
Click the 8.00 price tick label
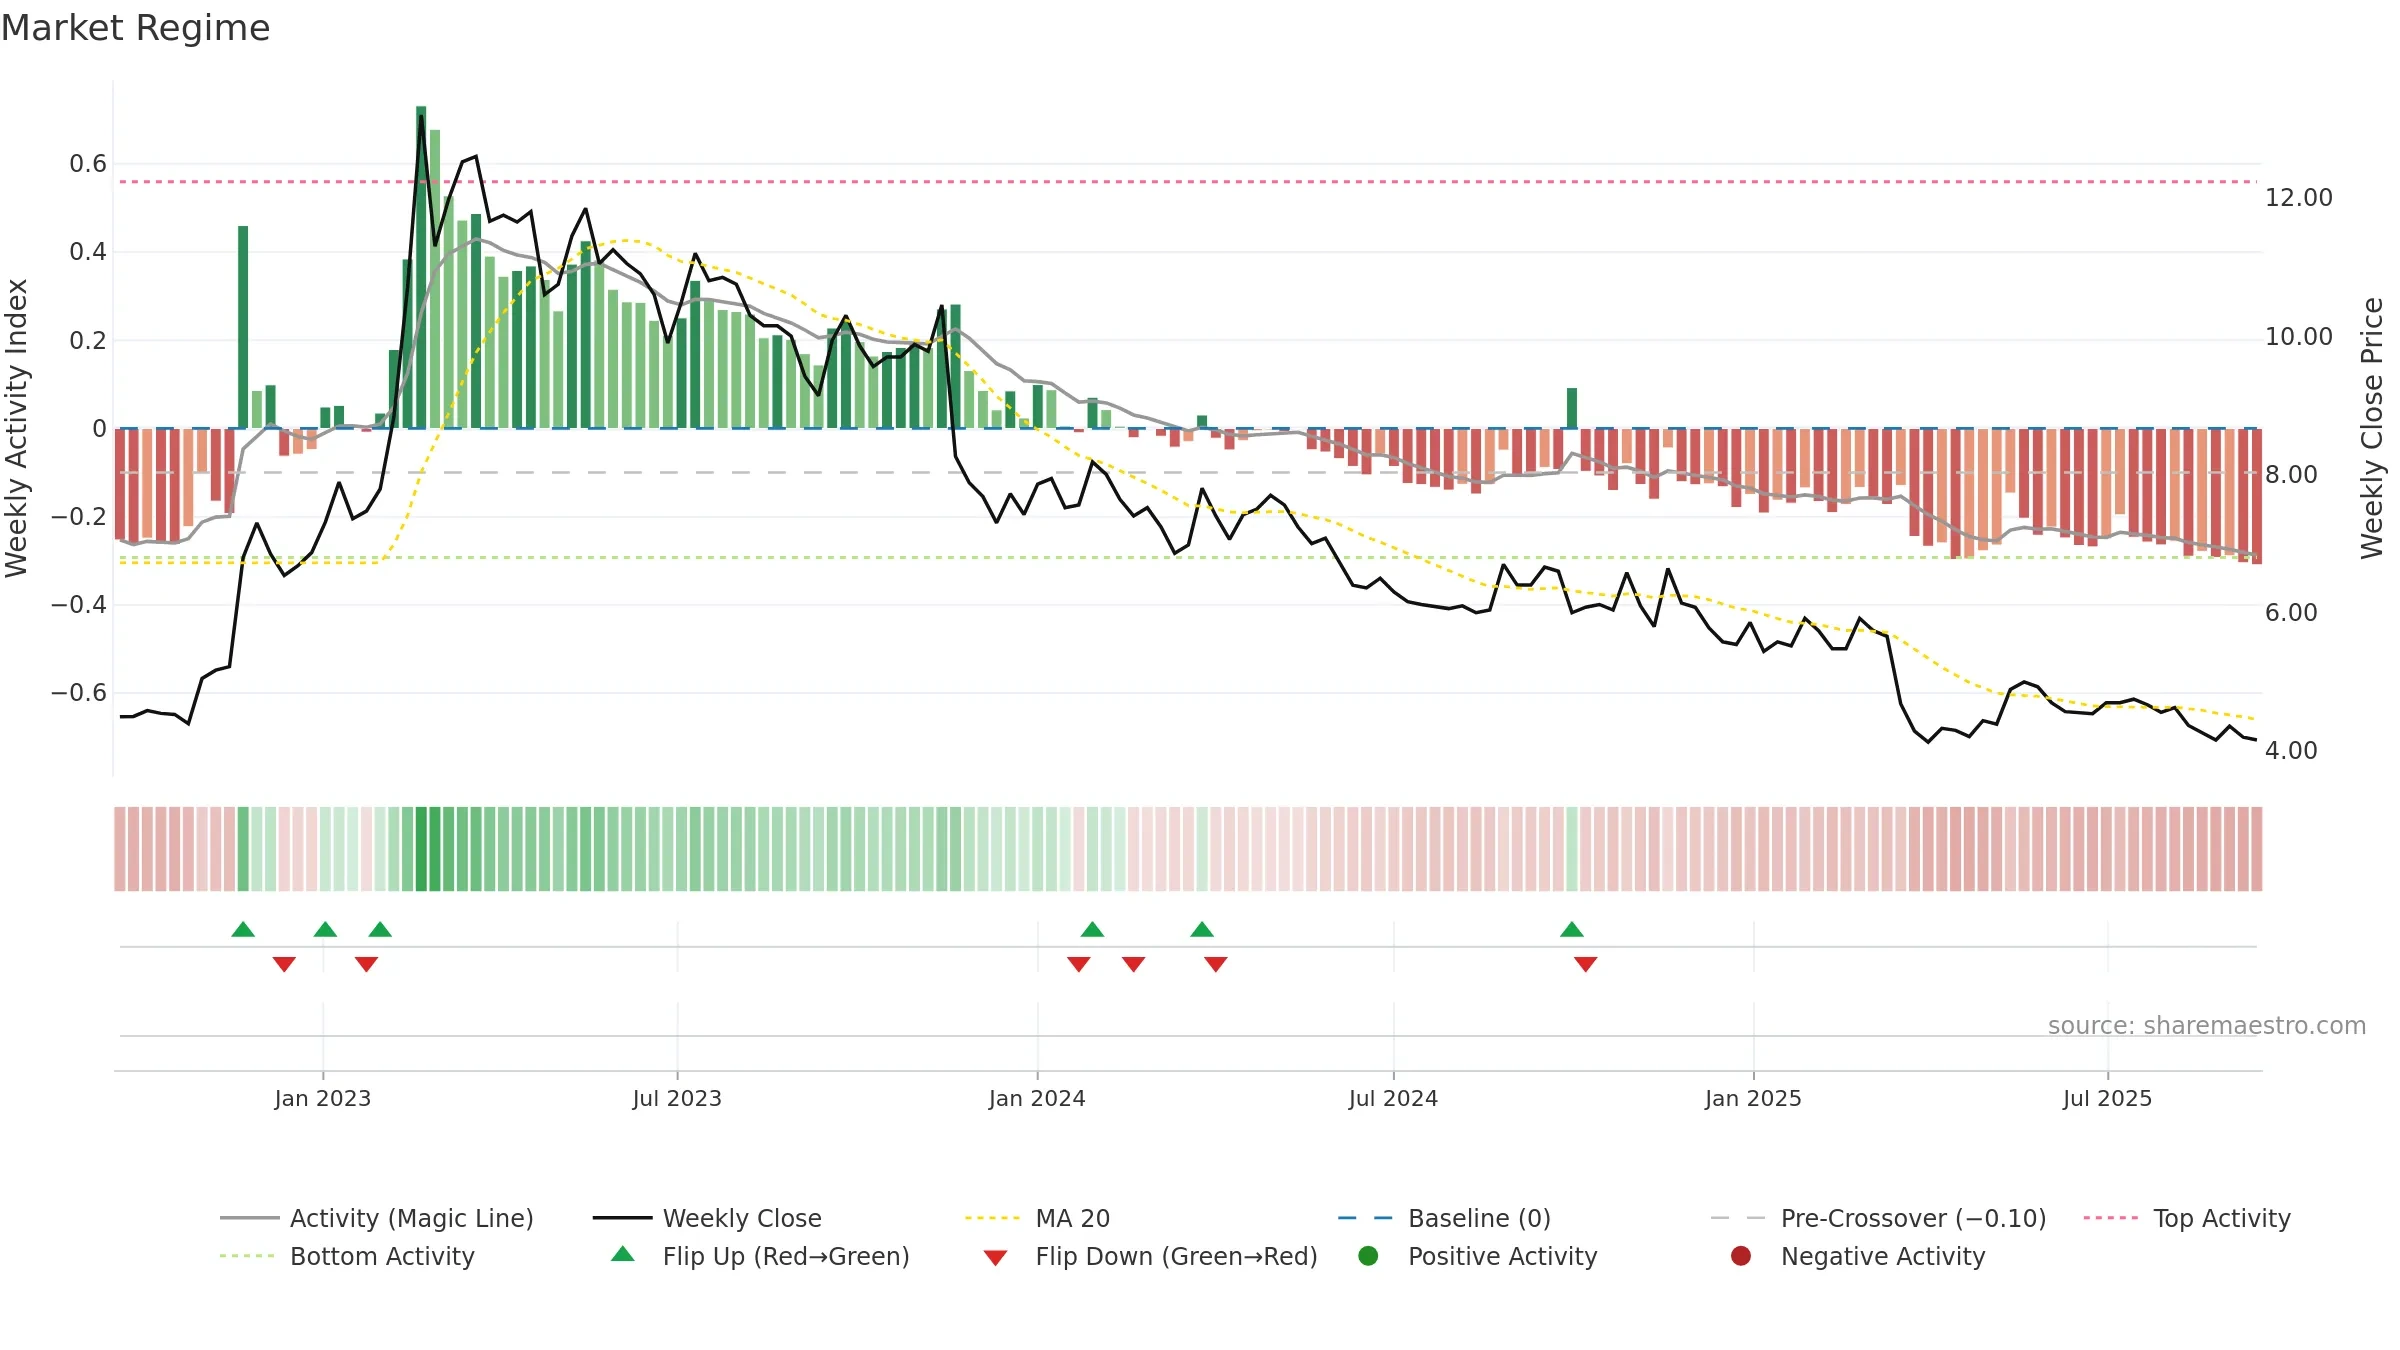point(2291,475)
